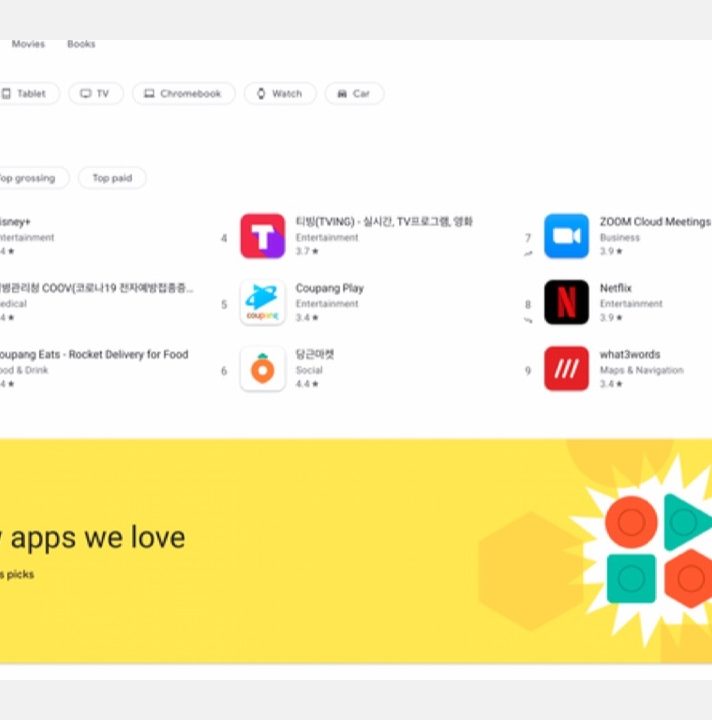Select the Chromebook device filter chip
This screenshot has height=720, width=712.
click(184, 94)
